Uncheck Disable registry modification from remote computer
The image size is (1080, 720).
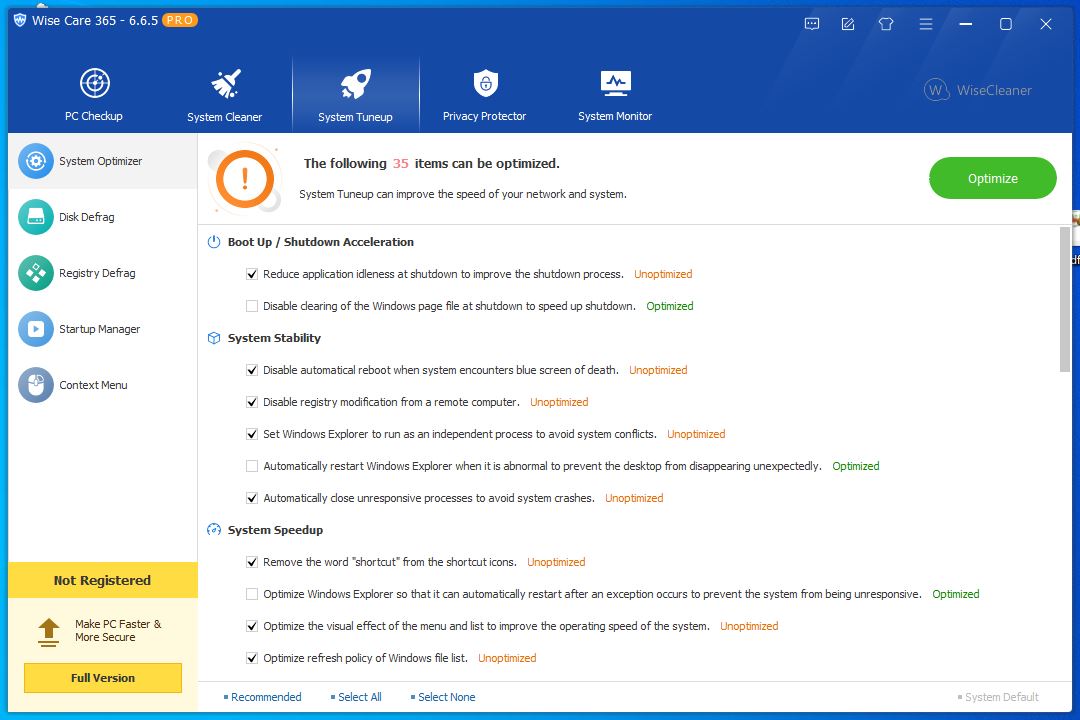click(252, 402)
